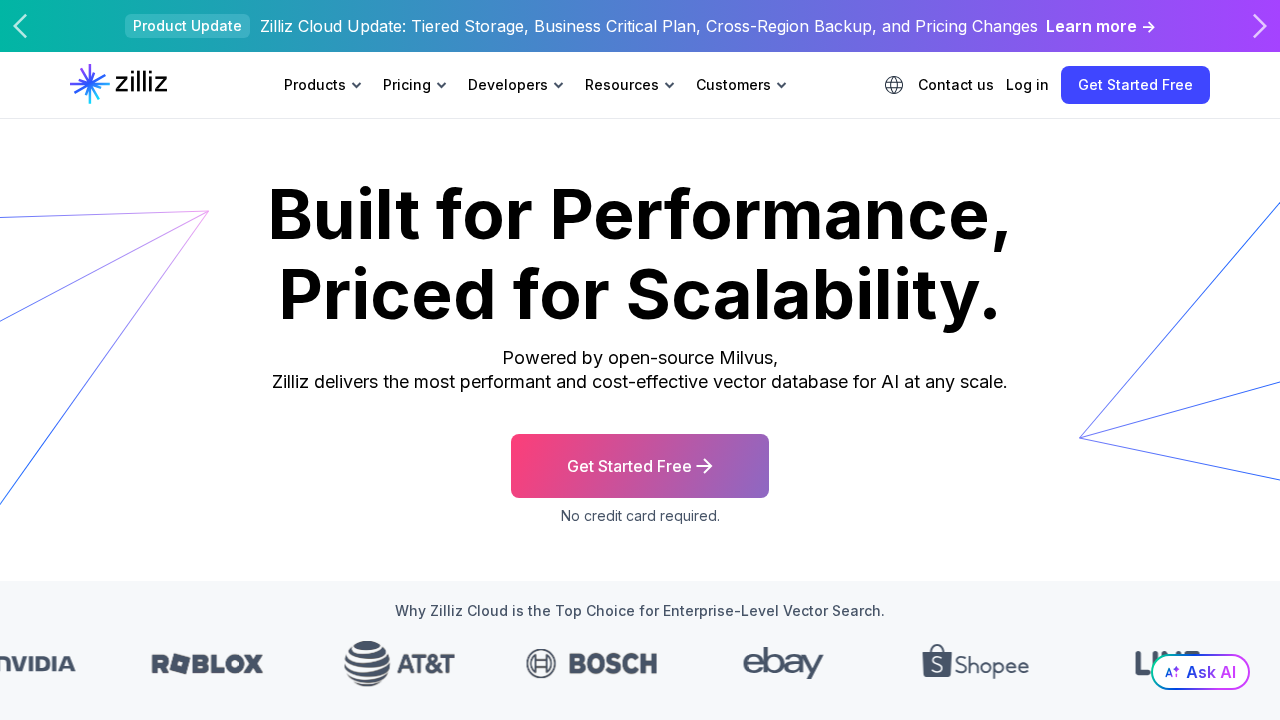
Task: Click the Bosch customer logo
Action: pyautogui.click(x=592, y=664)
